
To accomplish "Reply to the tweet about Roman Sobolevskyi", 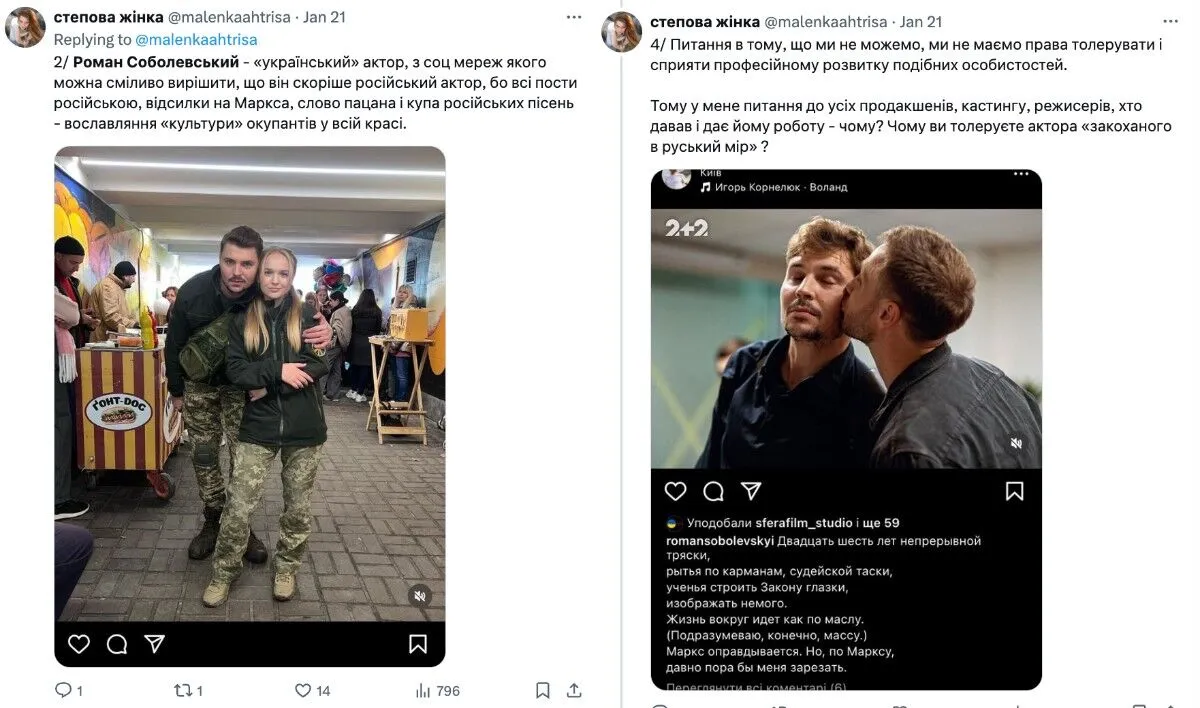I will [65, 690].
